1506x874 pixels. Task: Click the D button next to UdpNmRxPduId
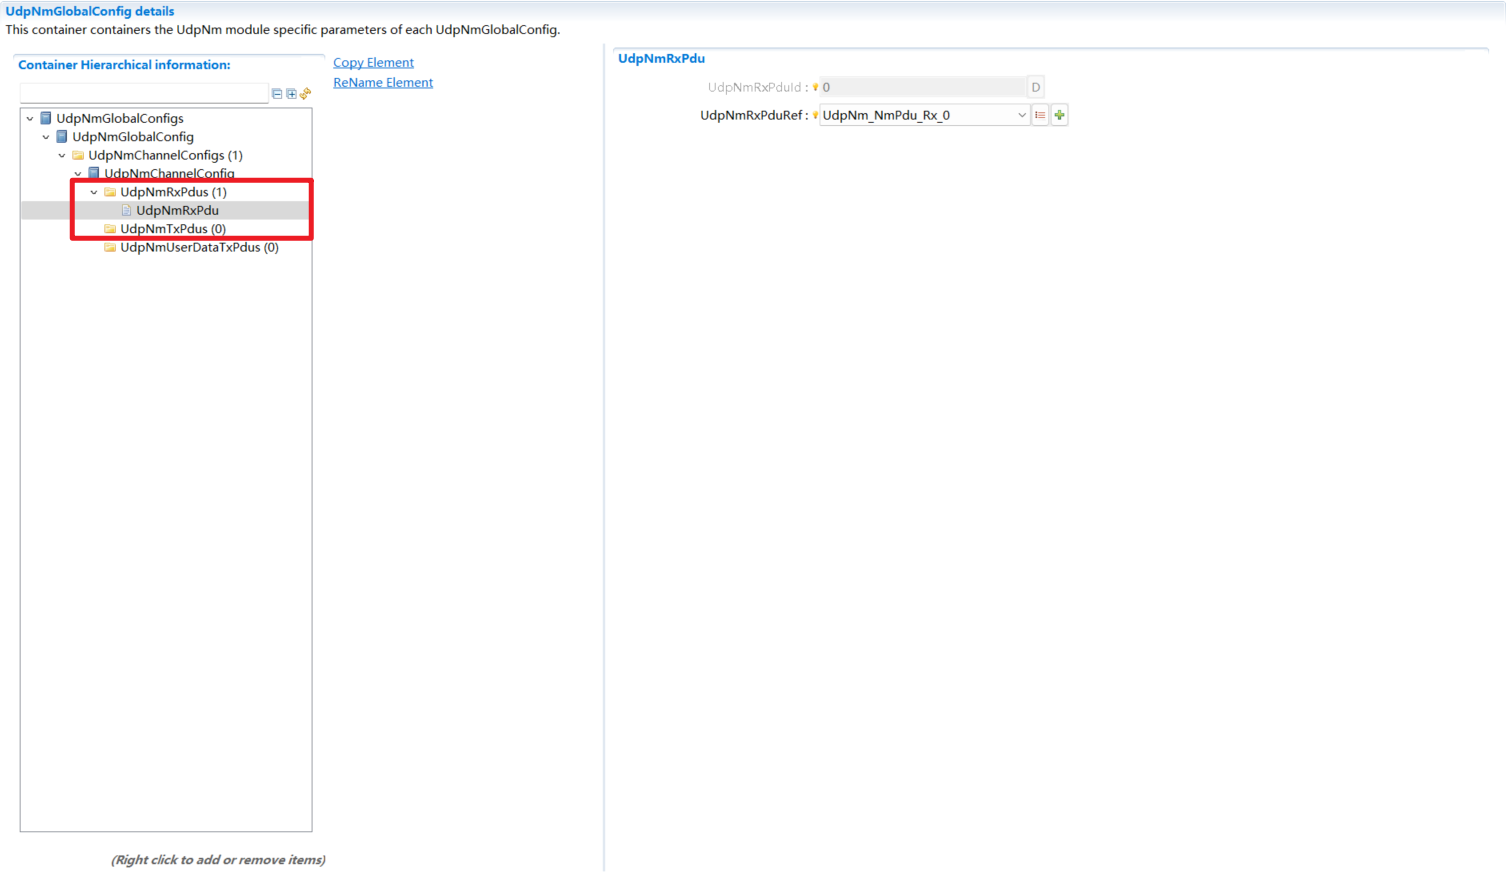point(1036,87)
